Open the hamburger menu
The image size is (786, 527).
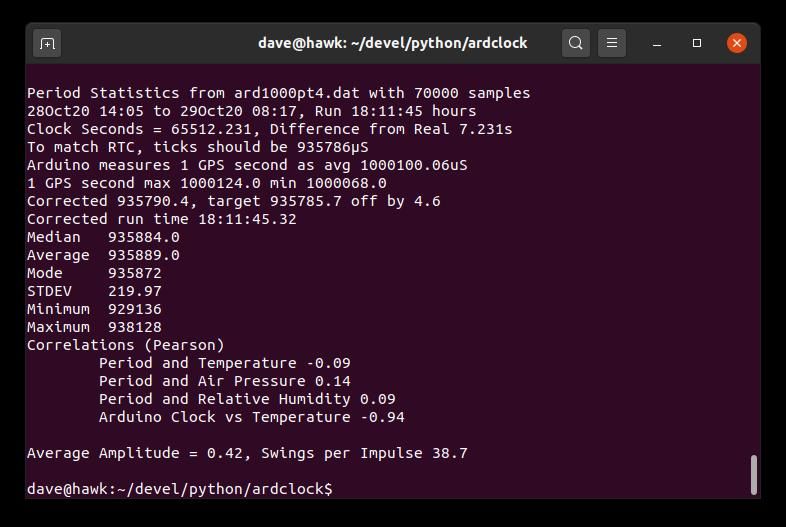point(612,43)
